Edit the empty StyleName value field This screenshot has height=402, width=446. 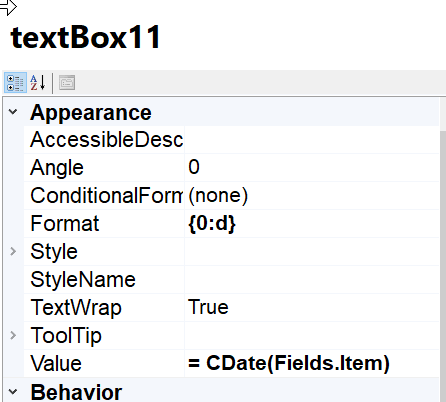(312, 279)
